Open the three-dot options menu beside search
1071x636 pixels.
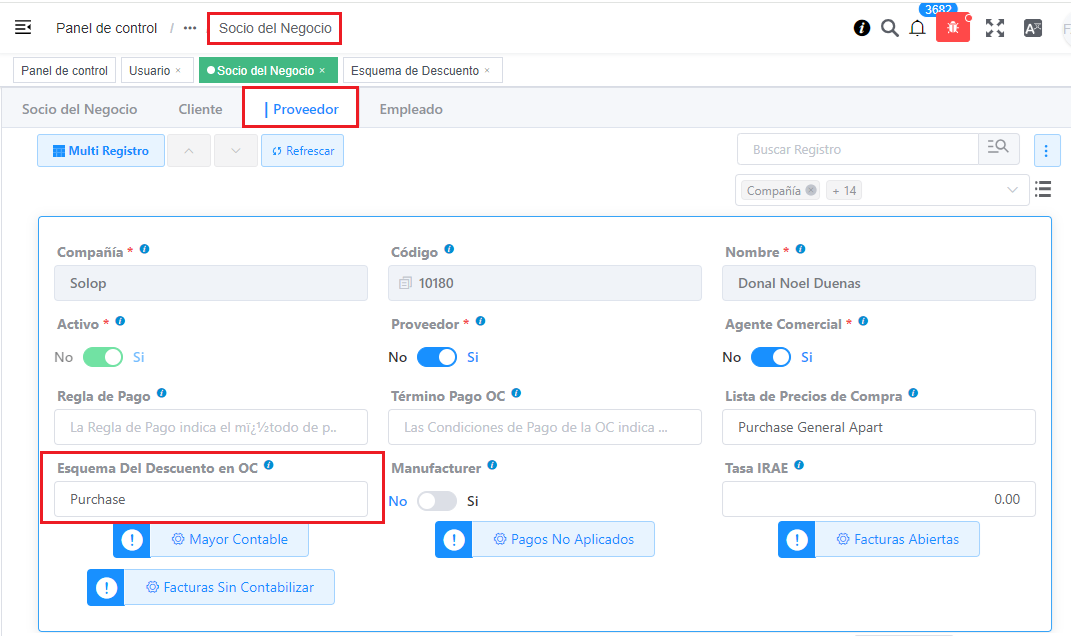click(x=1046, y=150)
